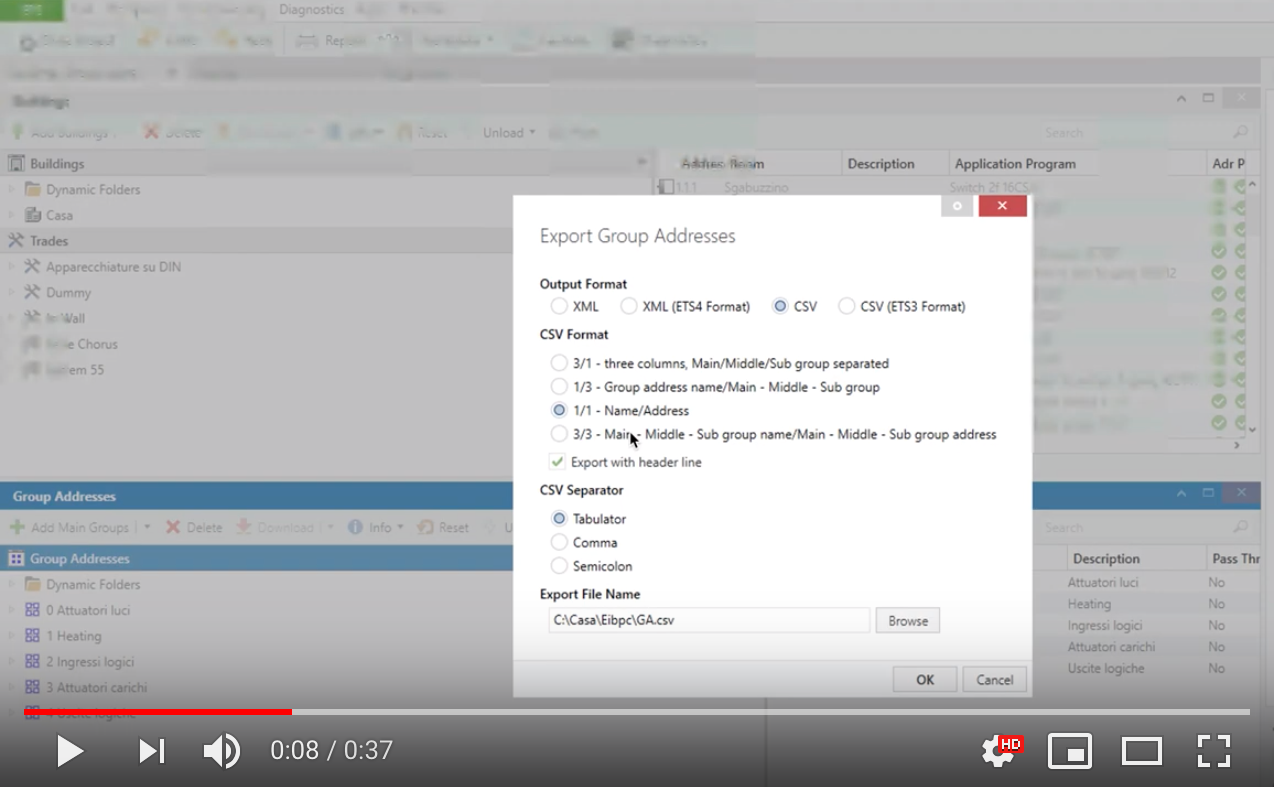Expand 2 Ingressi logici tree arrow
1274x790 pixels.
(12, 662)
